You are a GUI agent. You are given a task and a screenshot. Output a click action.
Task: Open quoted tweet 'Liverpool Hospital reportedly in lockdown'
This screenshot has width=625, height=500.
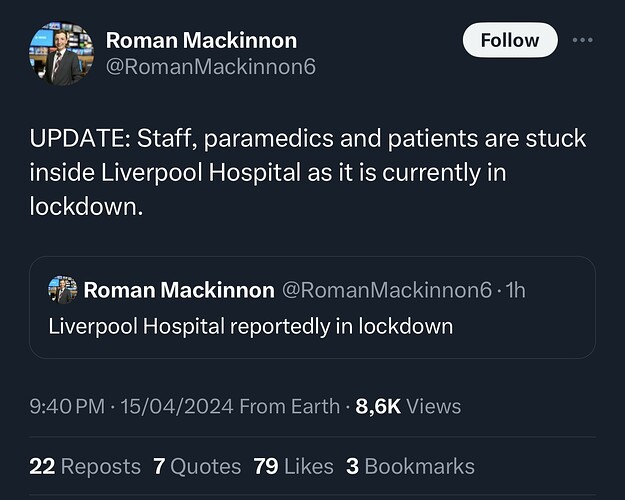point(251,326)
